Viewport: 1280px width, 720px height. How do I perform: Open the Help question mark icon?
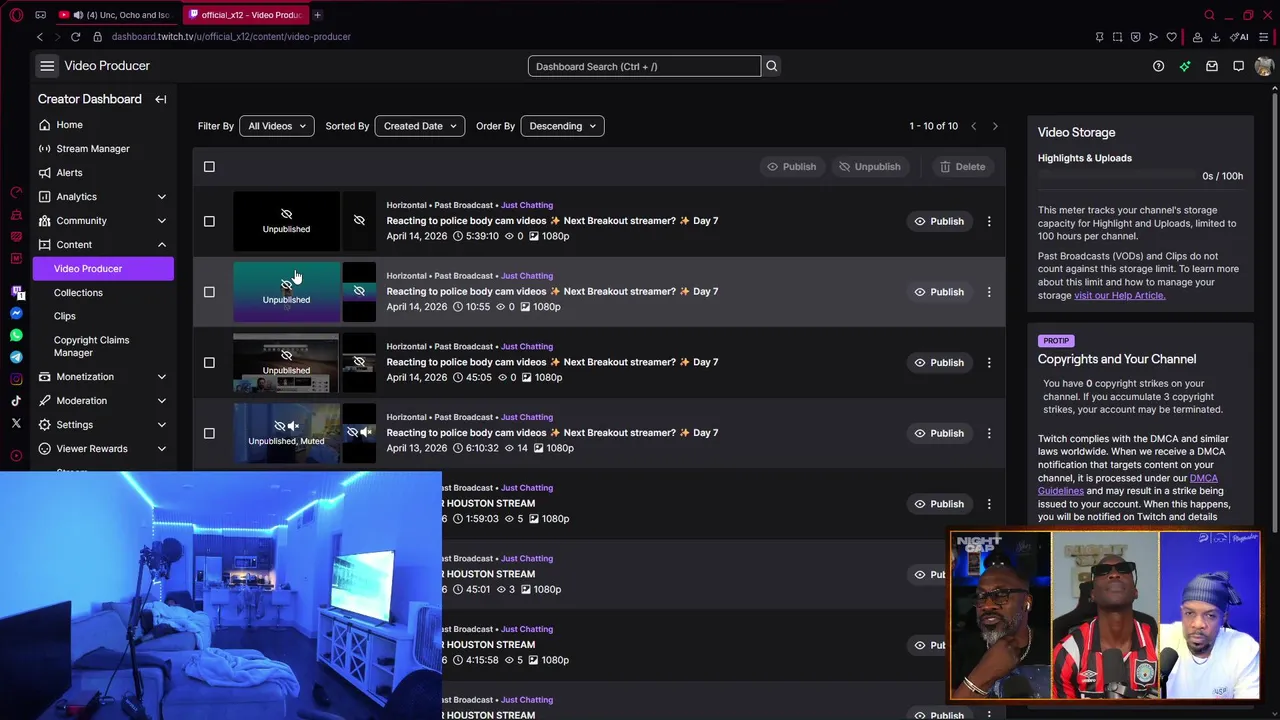pos(1158,66)
